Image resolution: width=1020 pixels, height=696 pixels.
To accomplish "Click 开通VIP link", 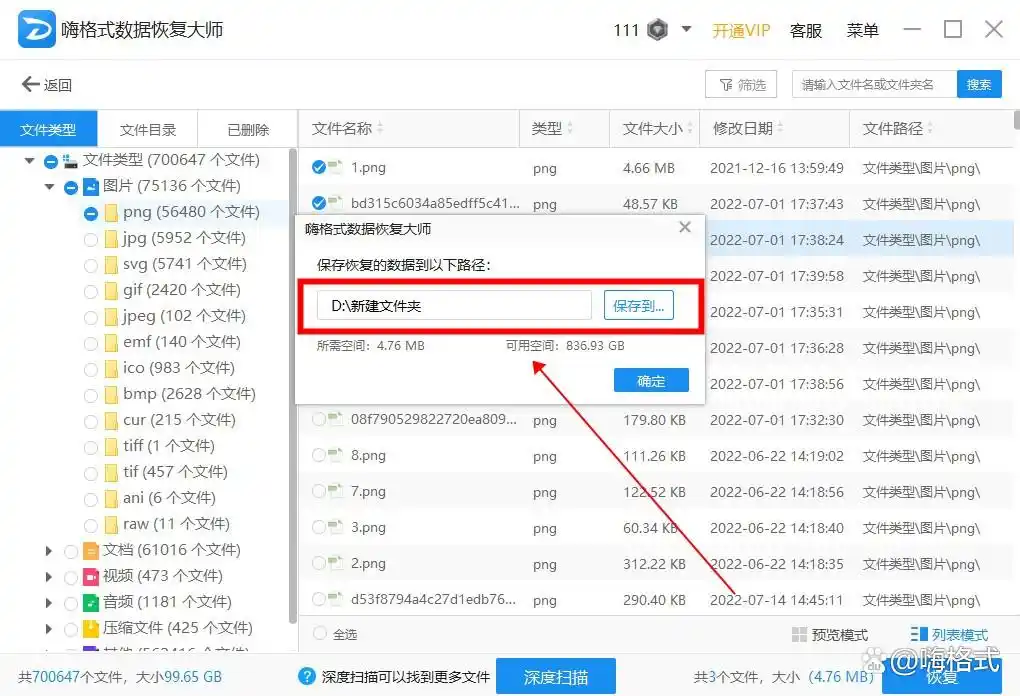I will [741, 30].
